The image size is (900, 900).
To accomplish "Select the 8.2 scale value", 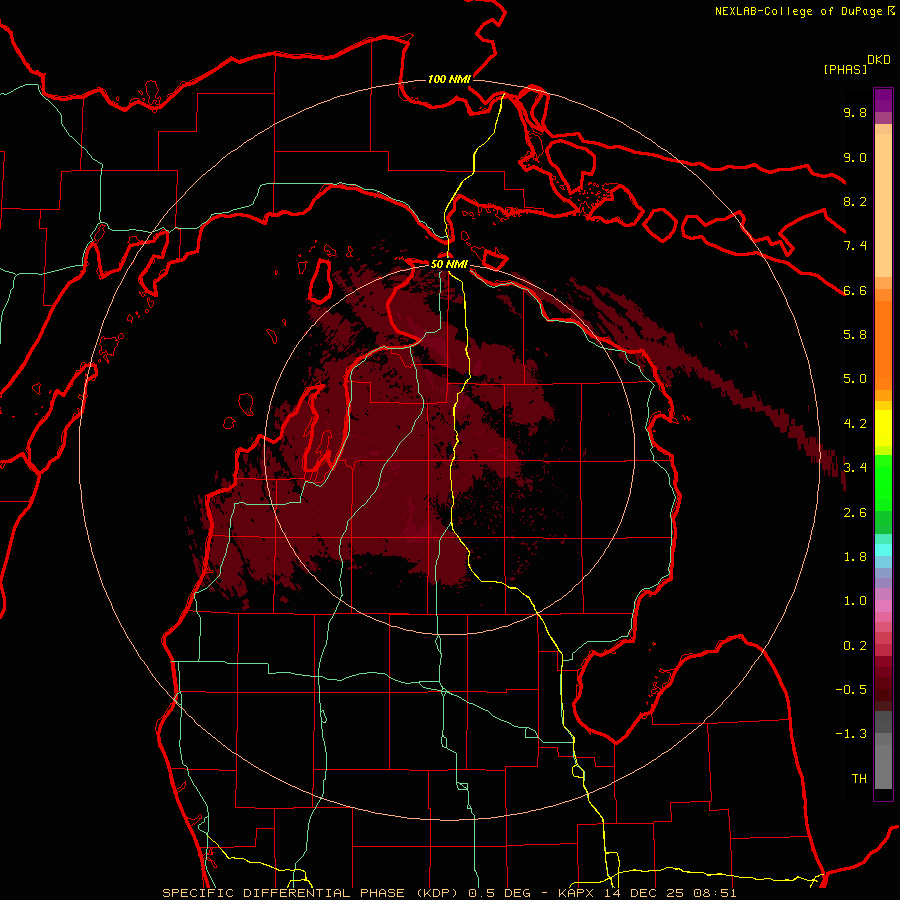I will [855, 201].
